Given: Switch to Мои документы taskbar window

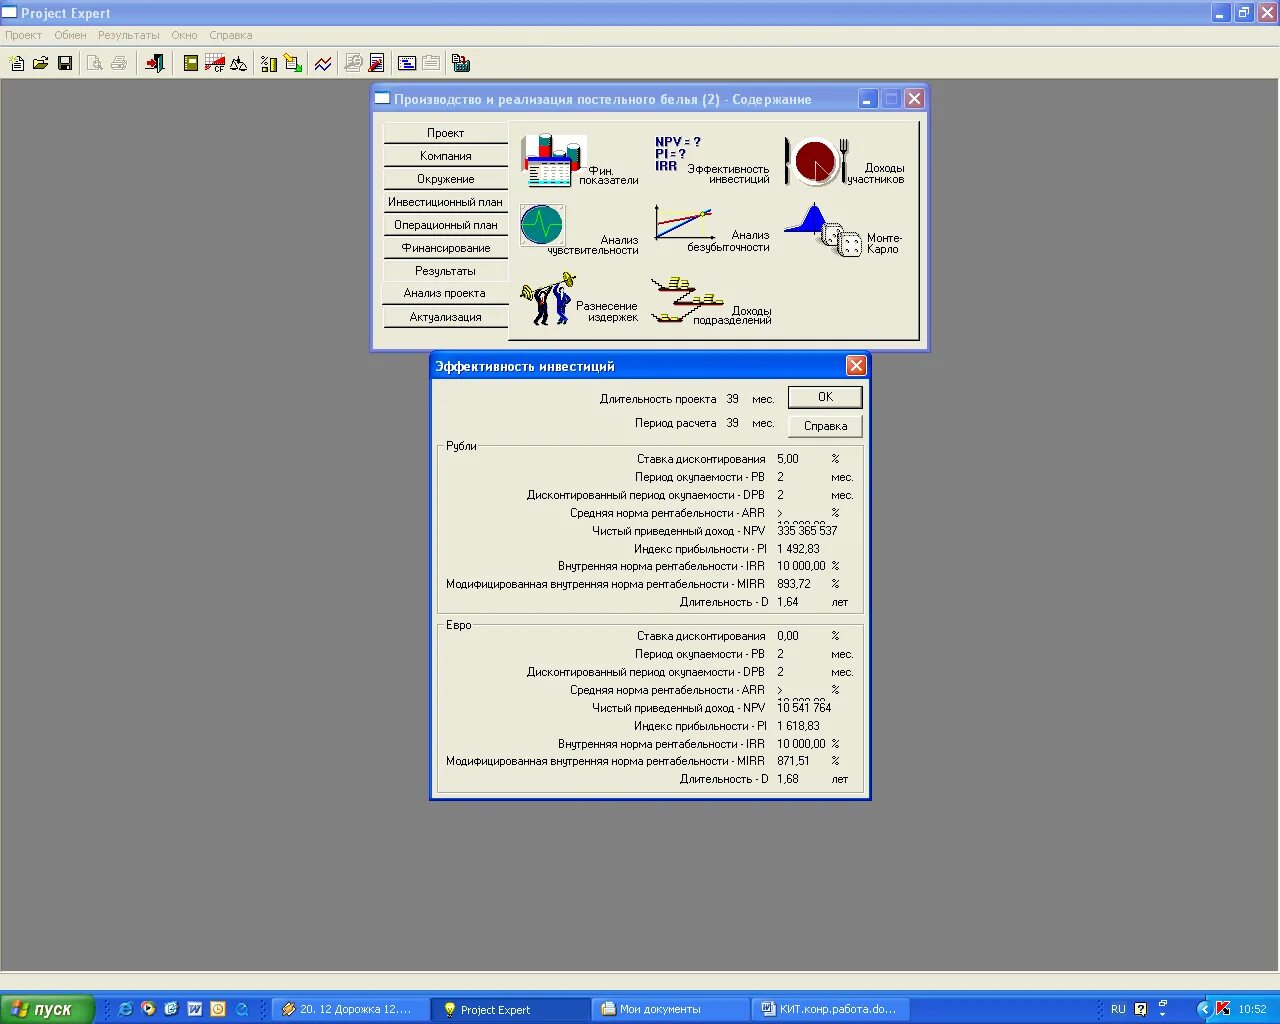Looking at the screenshot, I should tap(670, 1009).
